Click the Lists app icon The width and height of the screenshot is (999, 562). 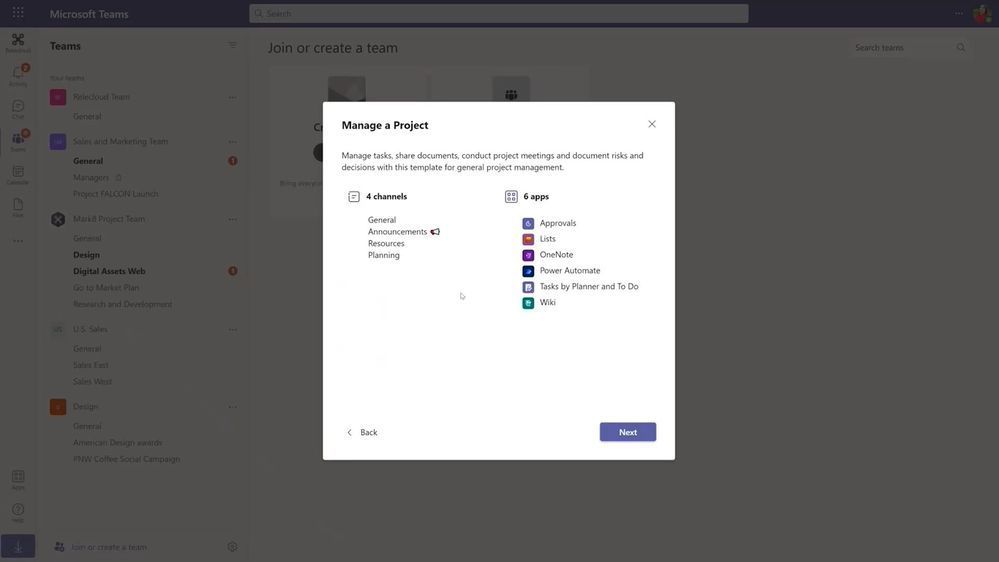(528, 240)
